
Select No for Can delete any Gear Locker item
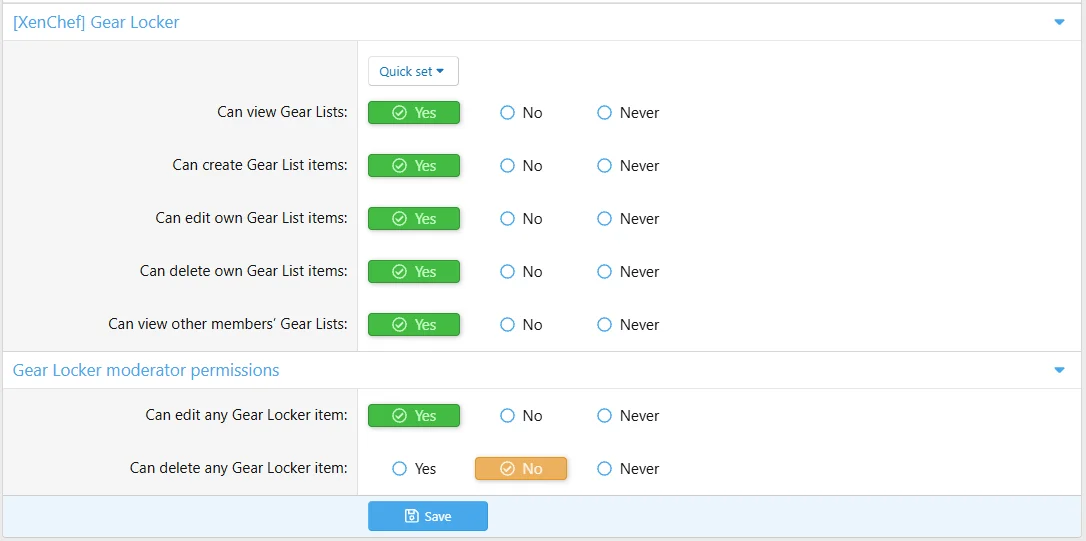tap(521, 469)
